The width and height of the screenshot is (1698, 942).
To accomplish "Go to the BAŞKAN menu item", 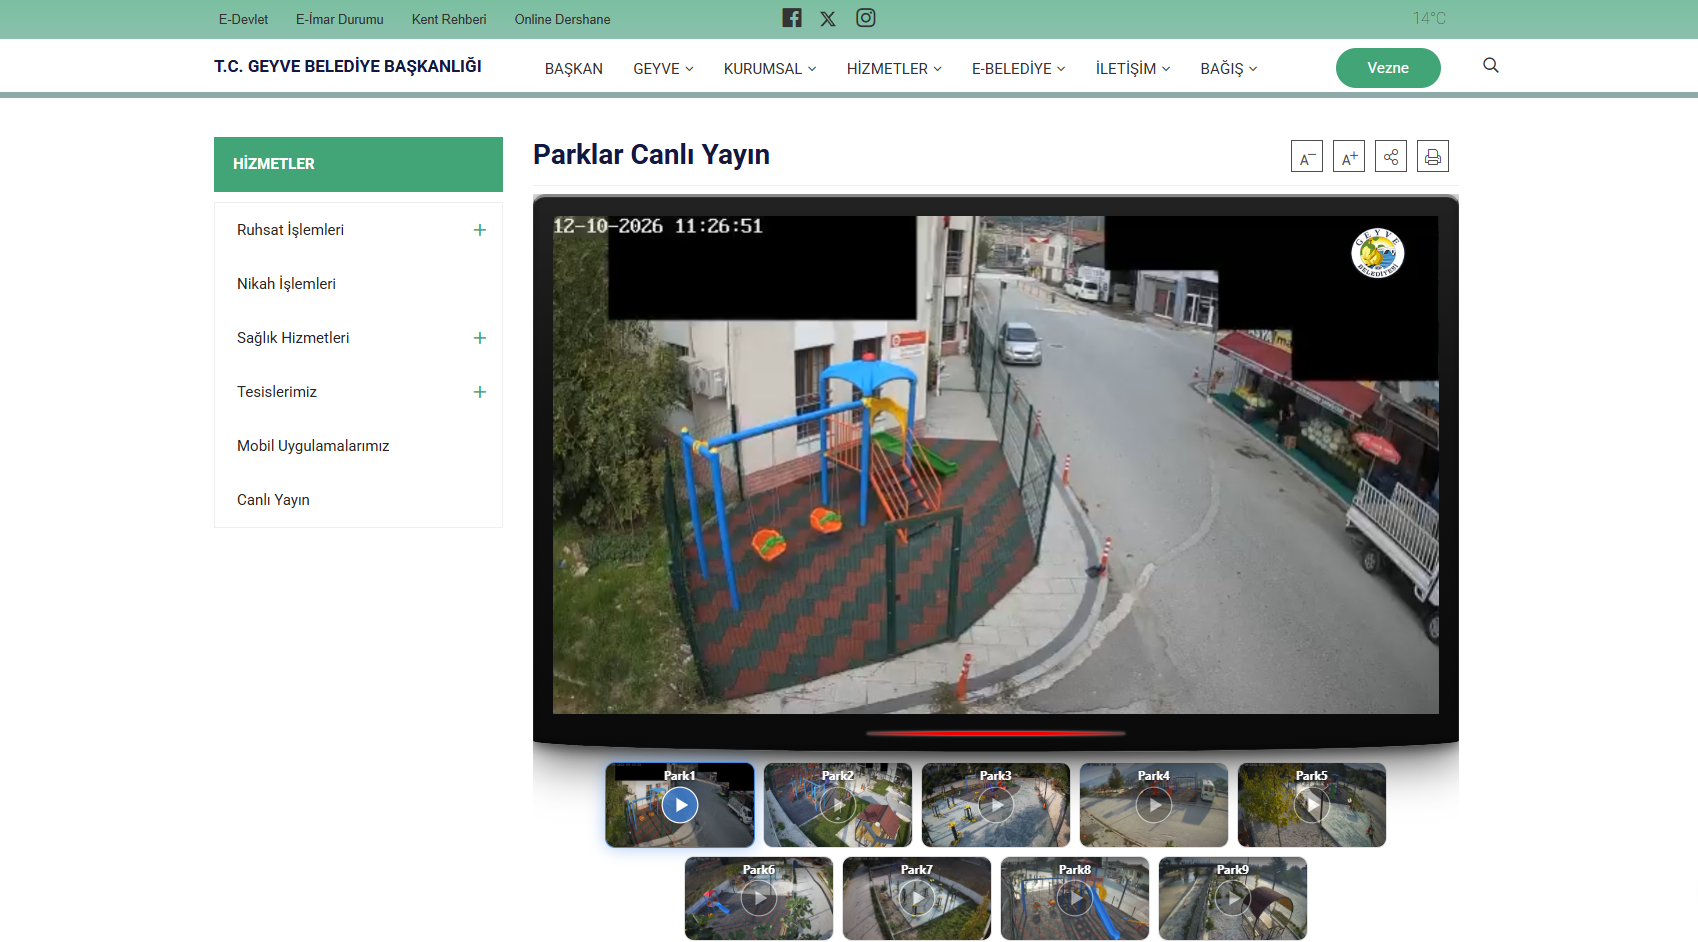I will pos(574,69).
